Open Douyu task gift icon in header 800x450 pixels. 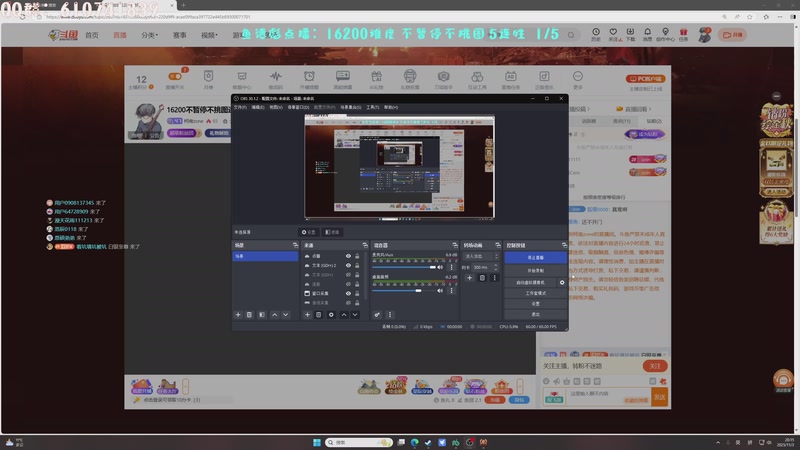coord(683,34)
